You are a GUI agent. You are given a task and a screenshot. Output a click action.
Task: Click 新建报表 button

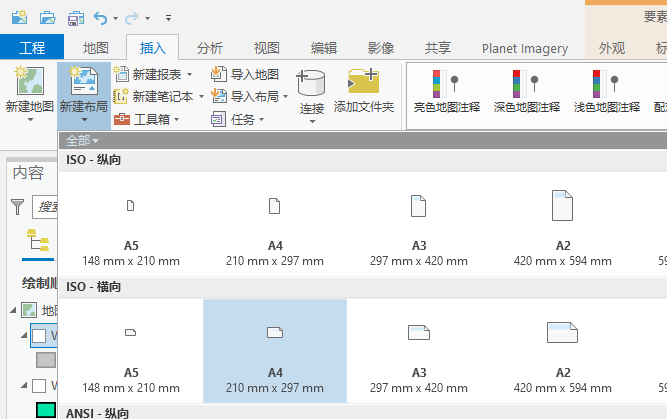(148, 74)
